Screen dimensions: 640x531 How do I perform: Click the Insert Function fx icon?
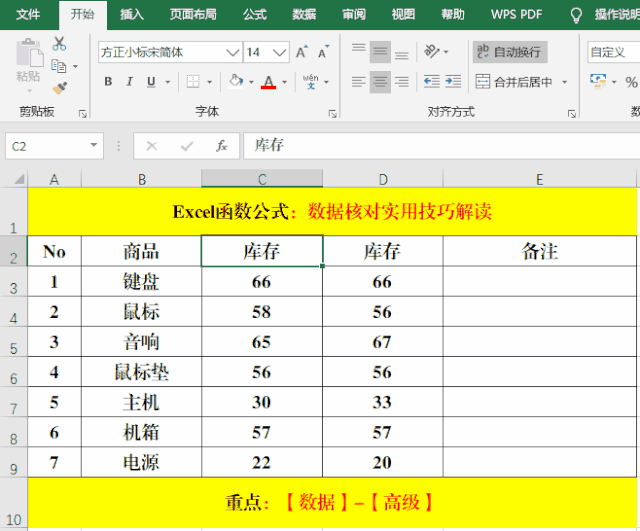pos(221,146)
